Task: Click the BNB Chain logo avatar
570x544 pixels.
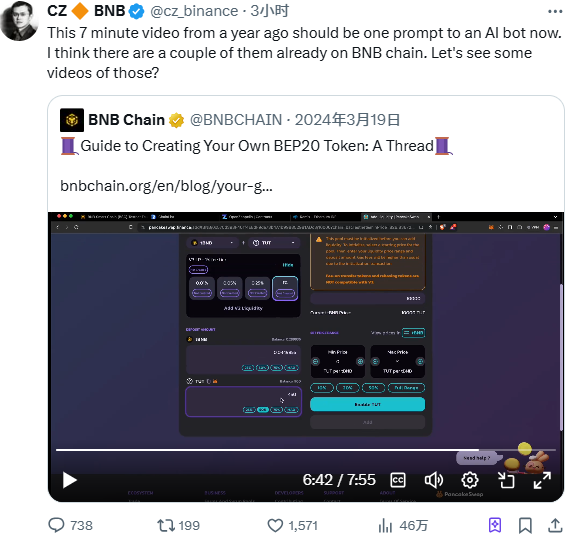Action: coord(72,120)
